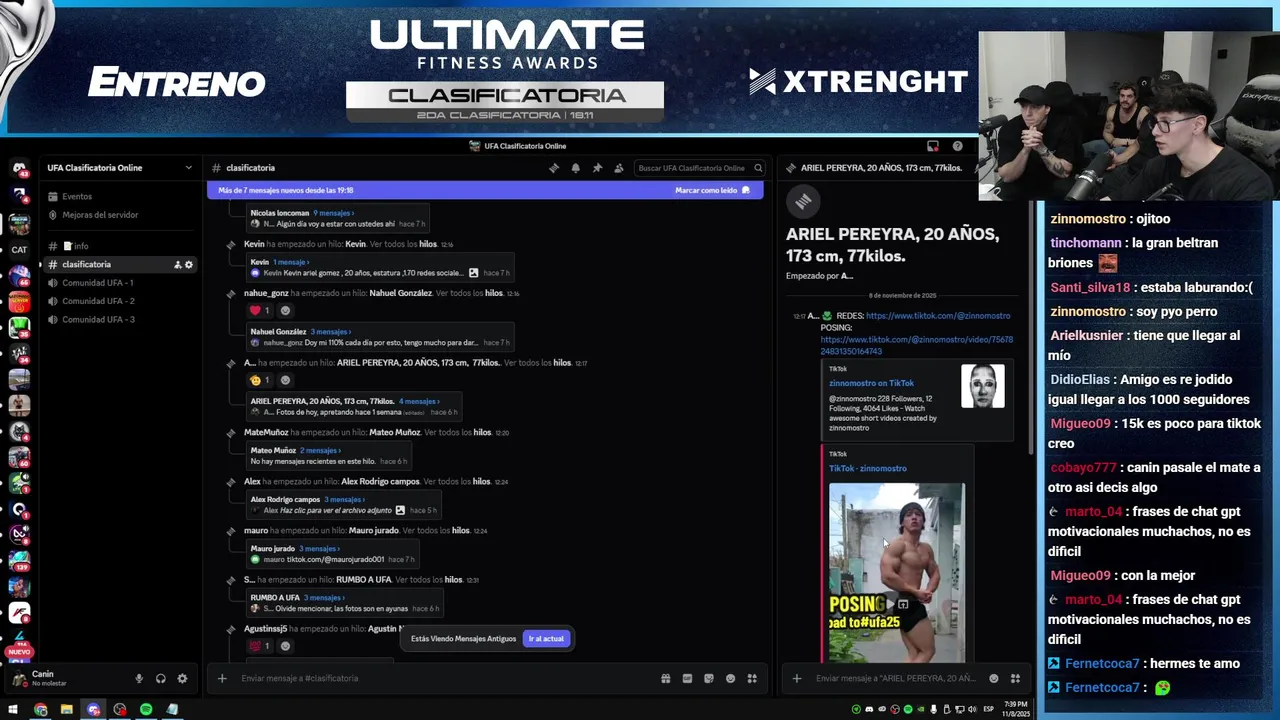Open user settings gear beside Canin
1280x720 pixels.
tap(182, 678)
